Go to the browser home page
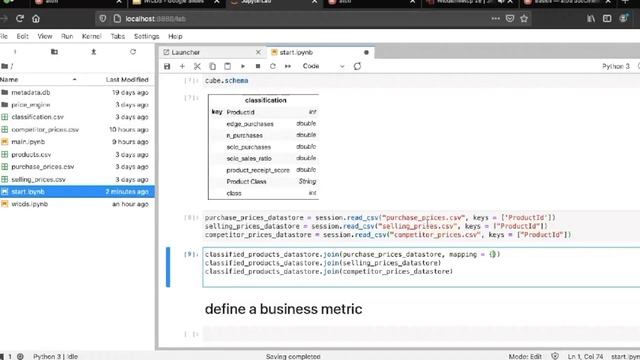The width and height of the screenshot is (640, 360). tap(36, 19)
